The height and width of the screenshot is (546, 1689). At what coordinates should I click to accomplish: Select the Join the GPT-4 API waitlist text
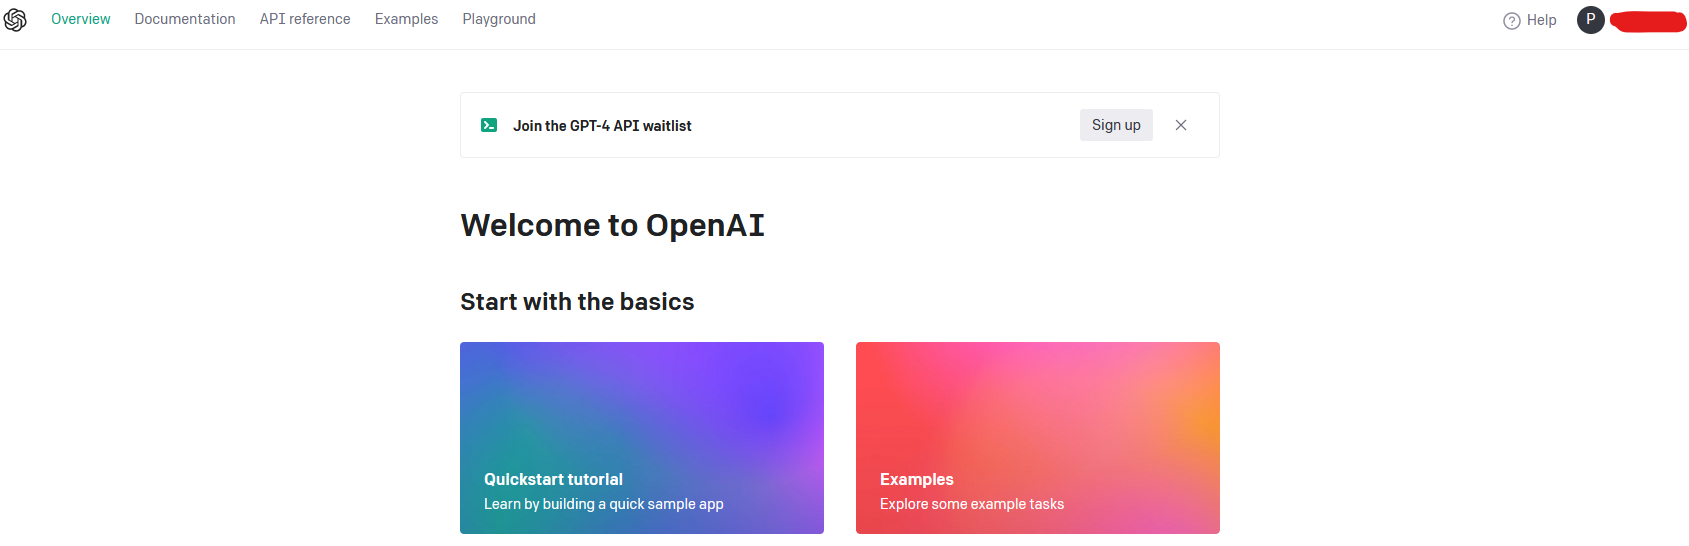point(602,126)
